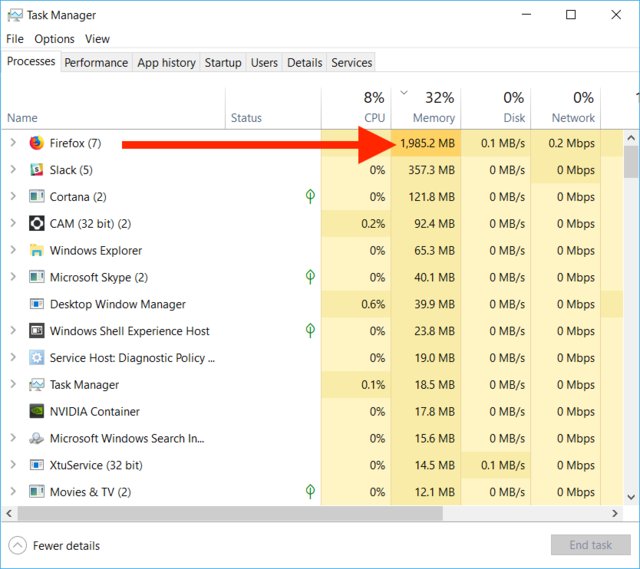Click the Service Host gear icon
This screenshot has width=640, height=569.
tap(37, 358)
